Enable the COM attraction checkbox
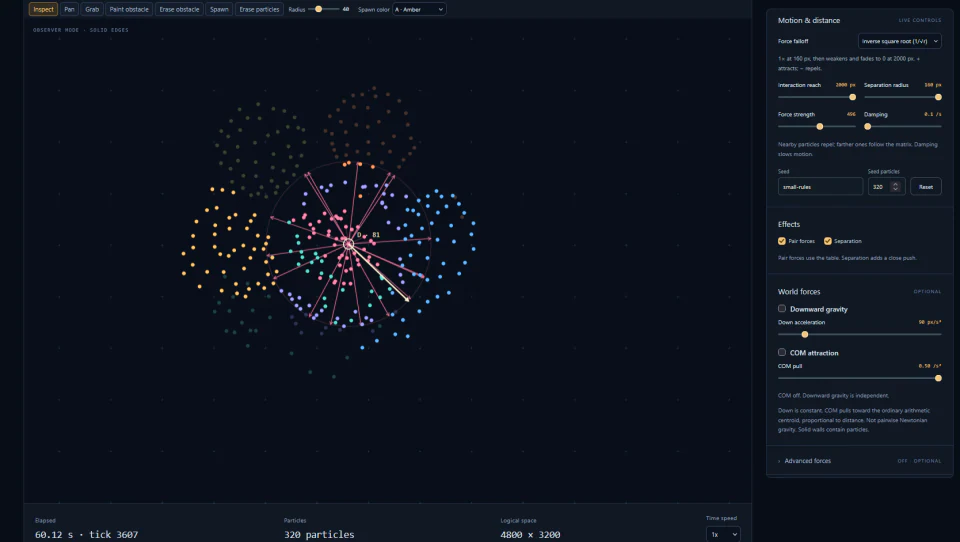Screen dimensions: 960x542 (x=782, y=352)
